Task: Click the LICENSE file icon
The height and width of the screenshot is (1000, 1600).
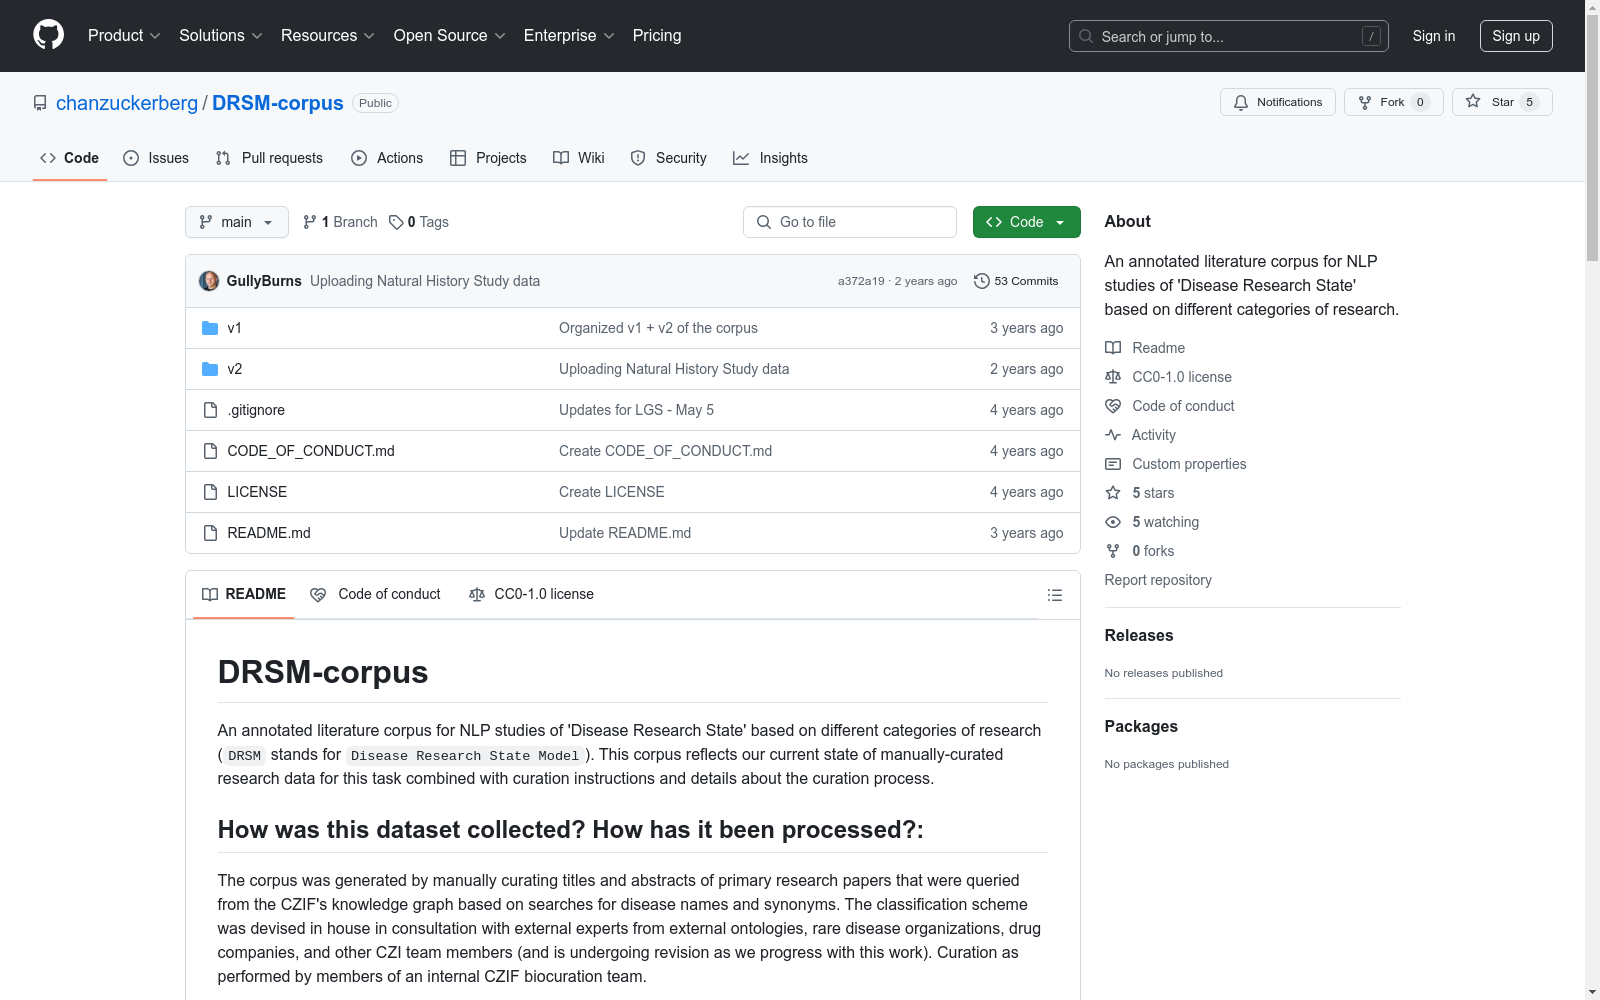Action: click(x=210, y=492)
